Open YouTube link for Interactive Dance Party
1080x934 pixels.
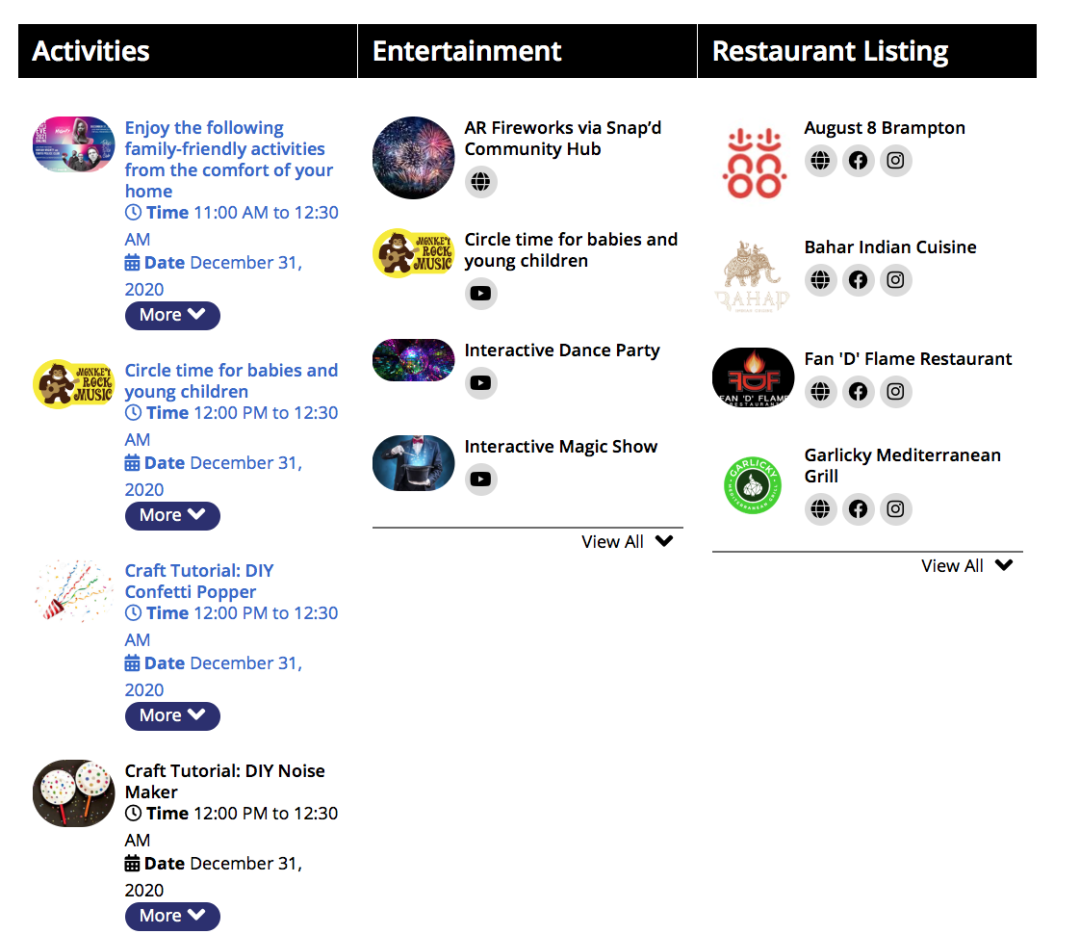(481, 383)
